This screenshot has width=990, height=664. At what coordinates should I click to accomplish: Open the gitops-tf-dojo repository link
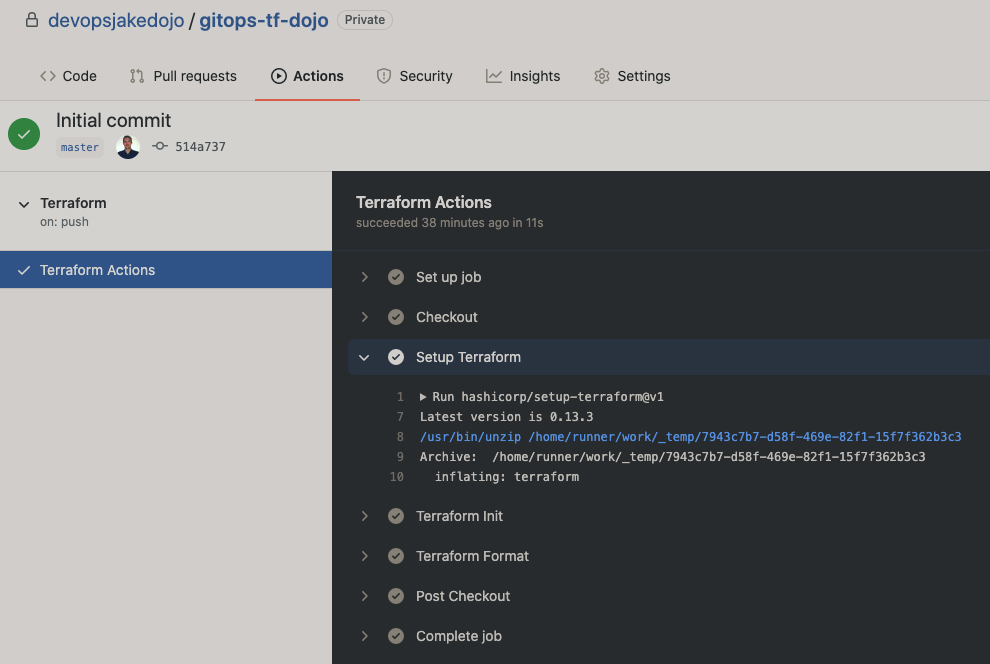tap(264, 20)
